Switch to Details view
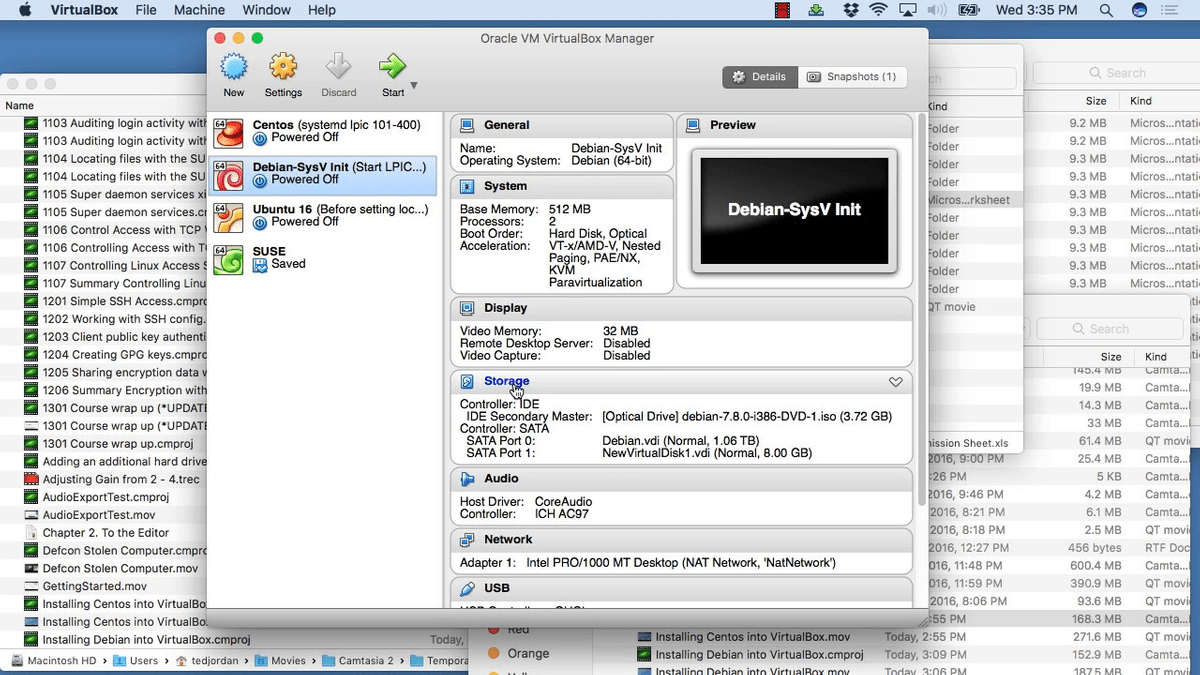The width and height of the screenshot is (1200, 675). (x=760, y=77)
